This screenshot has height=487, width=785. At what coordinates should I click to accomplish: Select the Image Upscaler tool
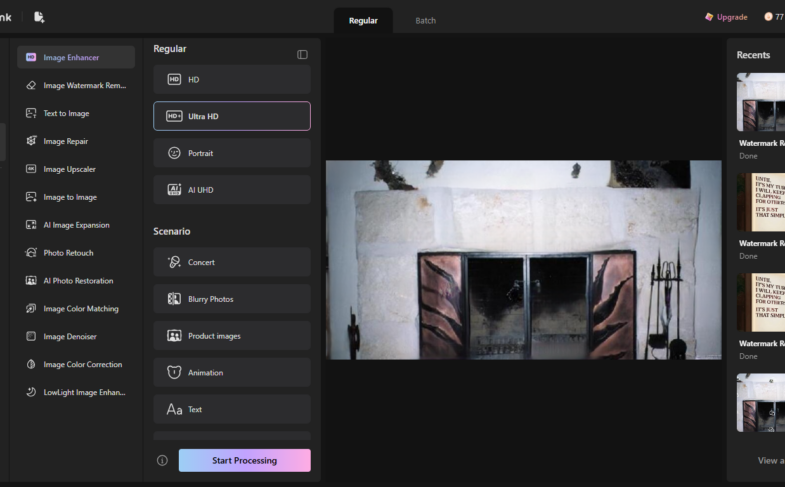click(x=76, y=169)
